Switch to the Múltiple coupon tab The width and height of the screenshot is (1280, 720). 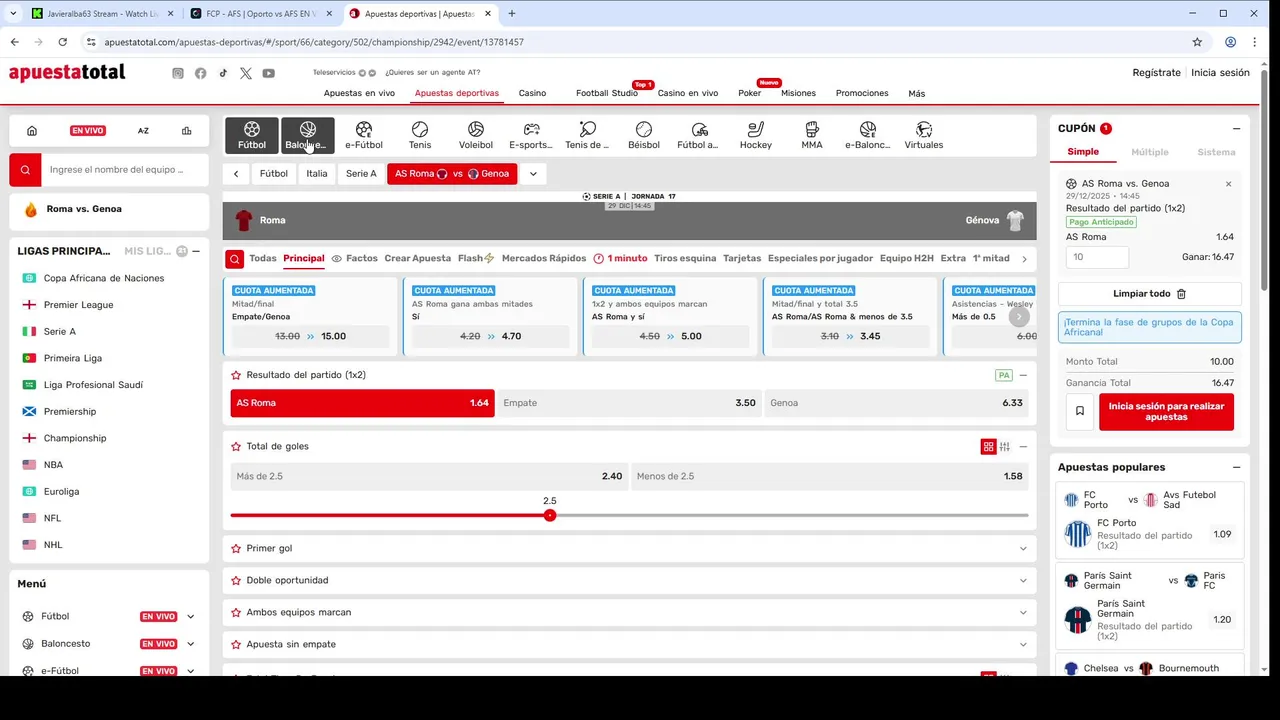tap(1150, 152)
